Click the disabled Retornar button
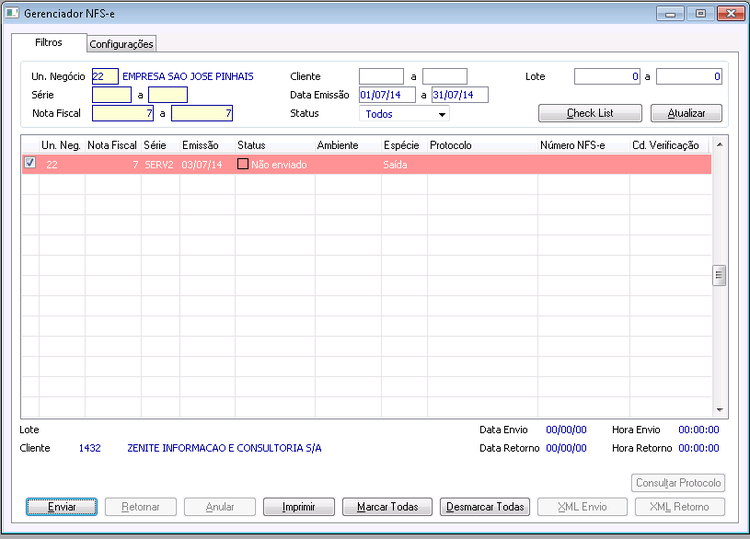This screenshot has height=539, width=750. (141, 507)
